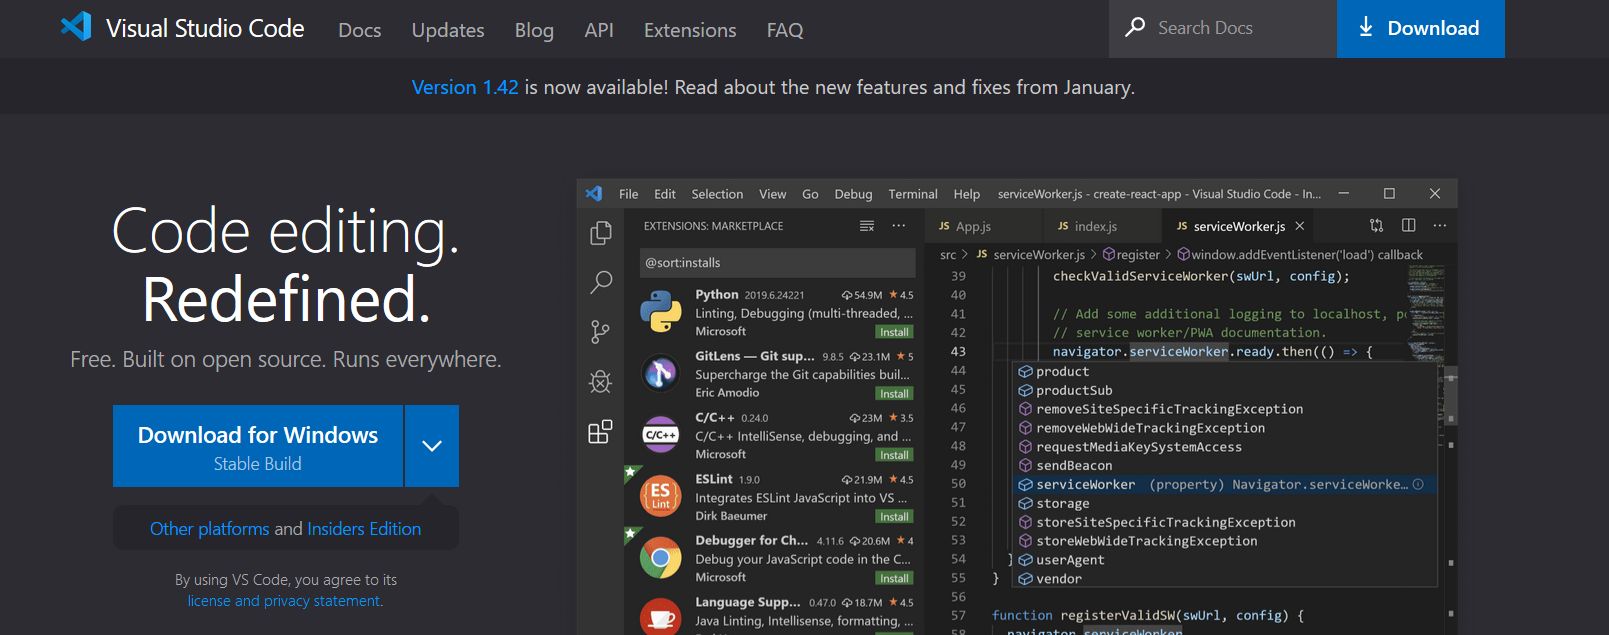Install the C/C++ extension
Screen dimensions: 1609x635
click(x=894, y=455)
